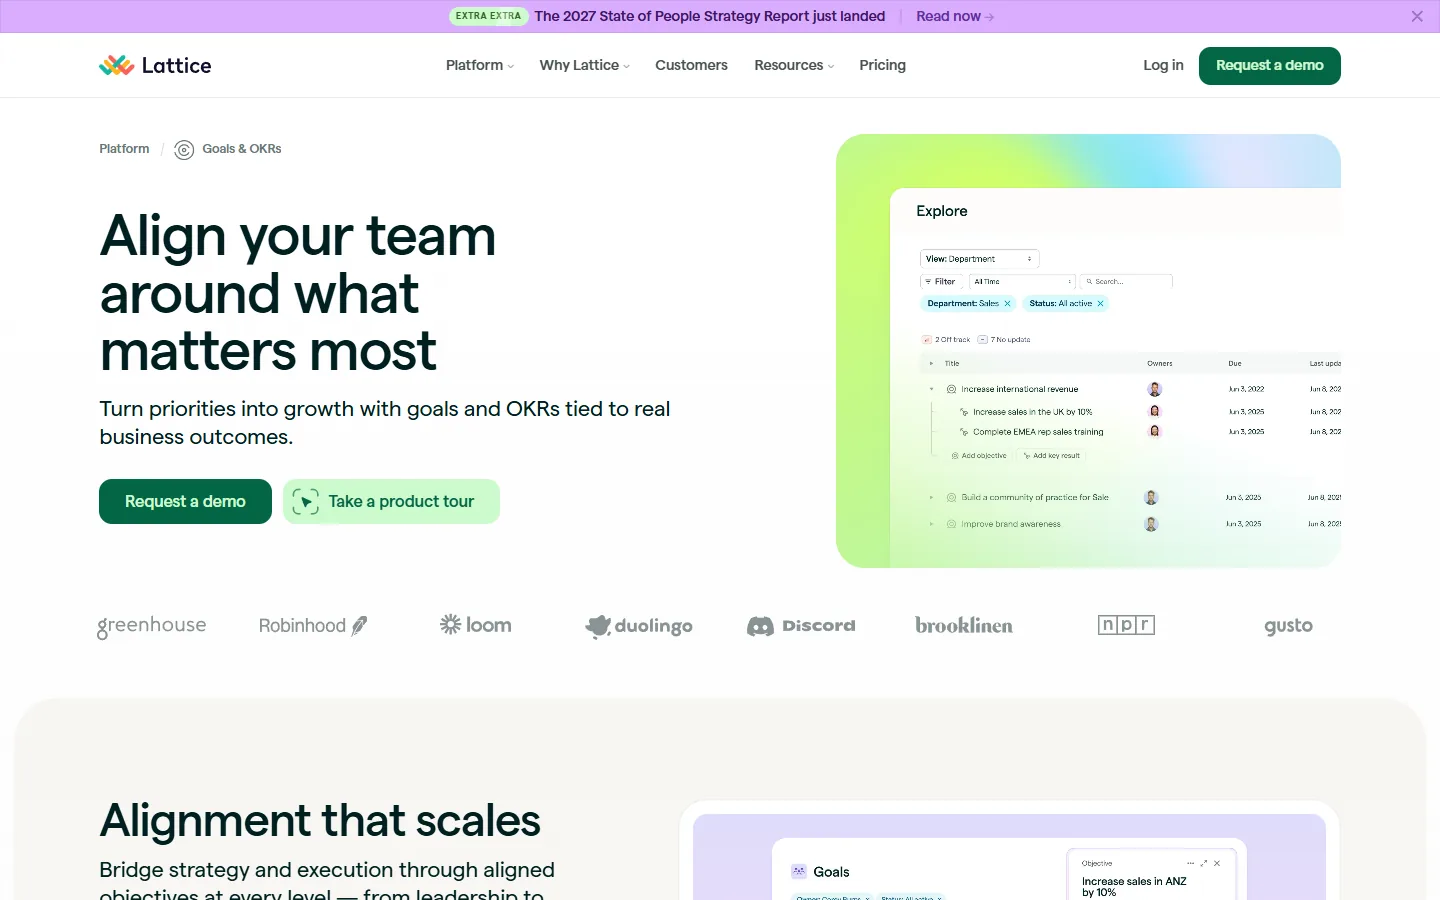Click the objective icon beside Increase international revenue
This screenshot has height=900, width=1440.
[x=951, y=389]
